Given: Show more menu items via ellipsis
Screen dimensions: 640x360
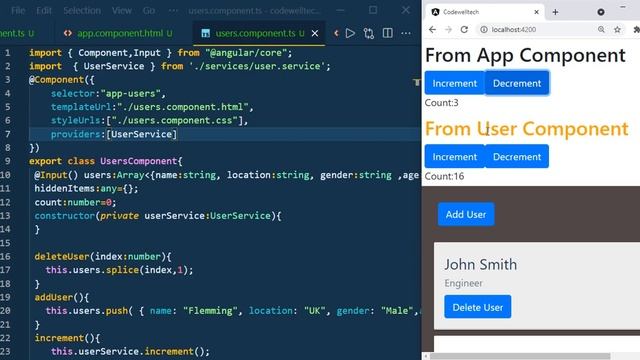Looking at the screenshot, I should pyautogui.click(x=173, y=11).
